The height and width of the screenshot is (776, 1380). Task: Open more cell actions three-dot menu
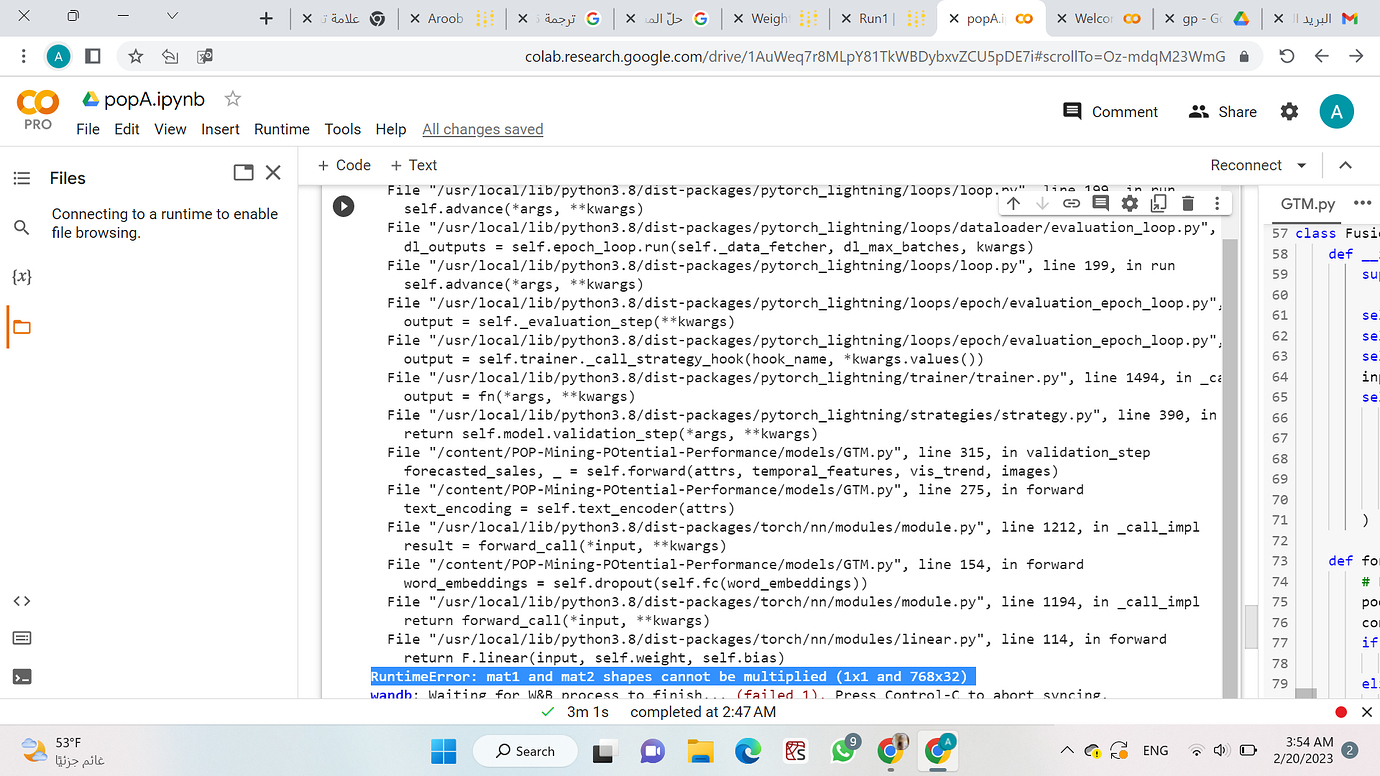[x=1217, y=203]
